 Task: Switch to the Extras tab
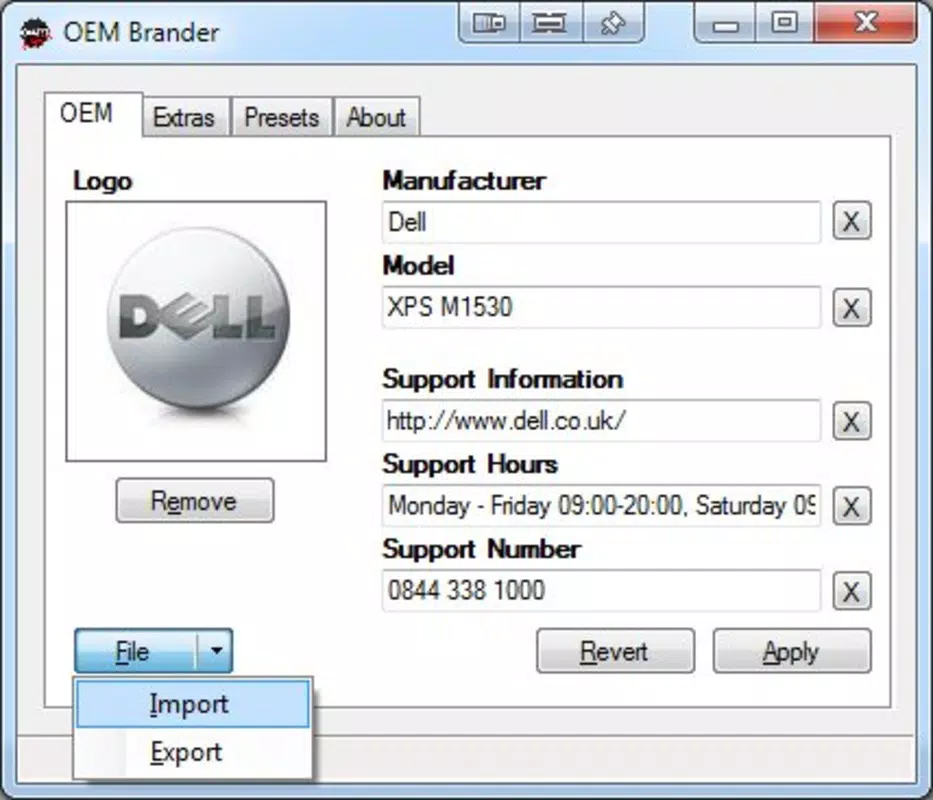[x=184, y=117]
